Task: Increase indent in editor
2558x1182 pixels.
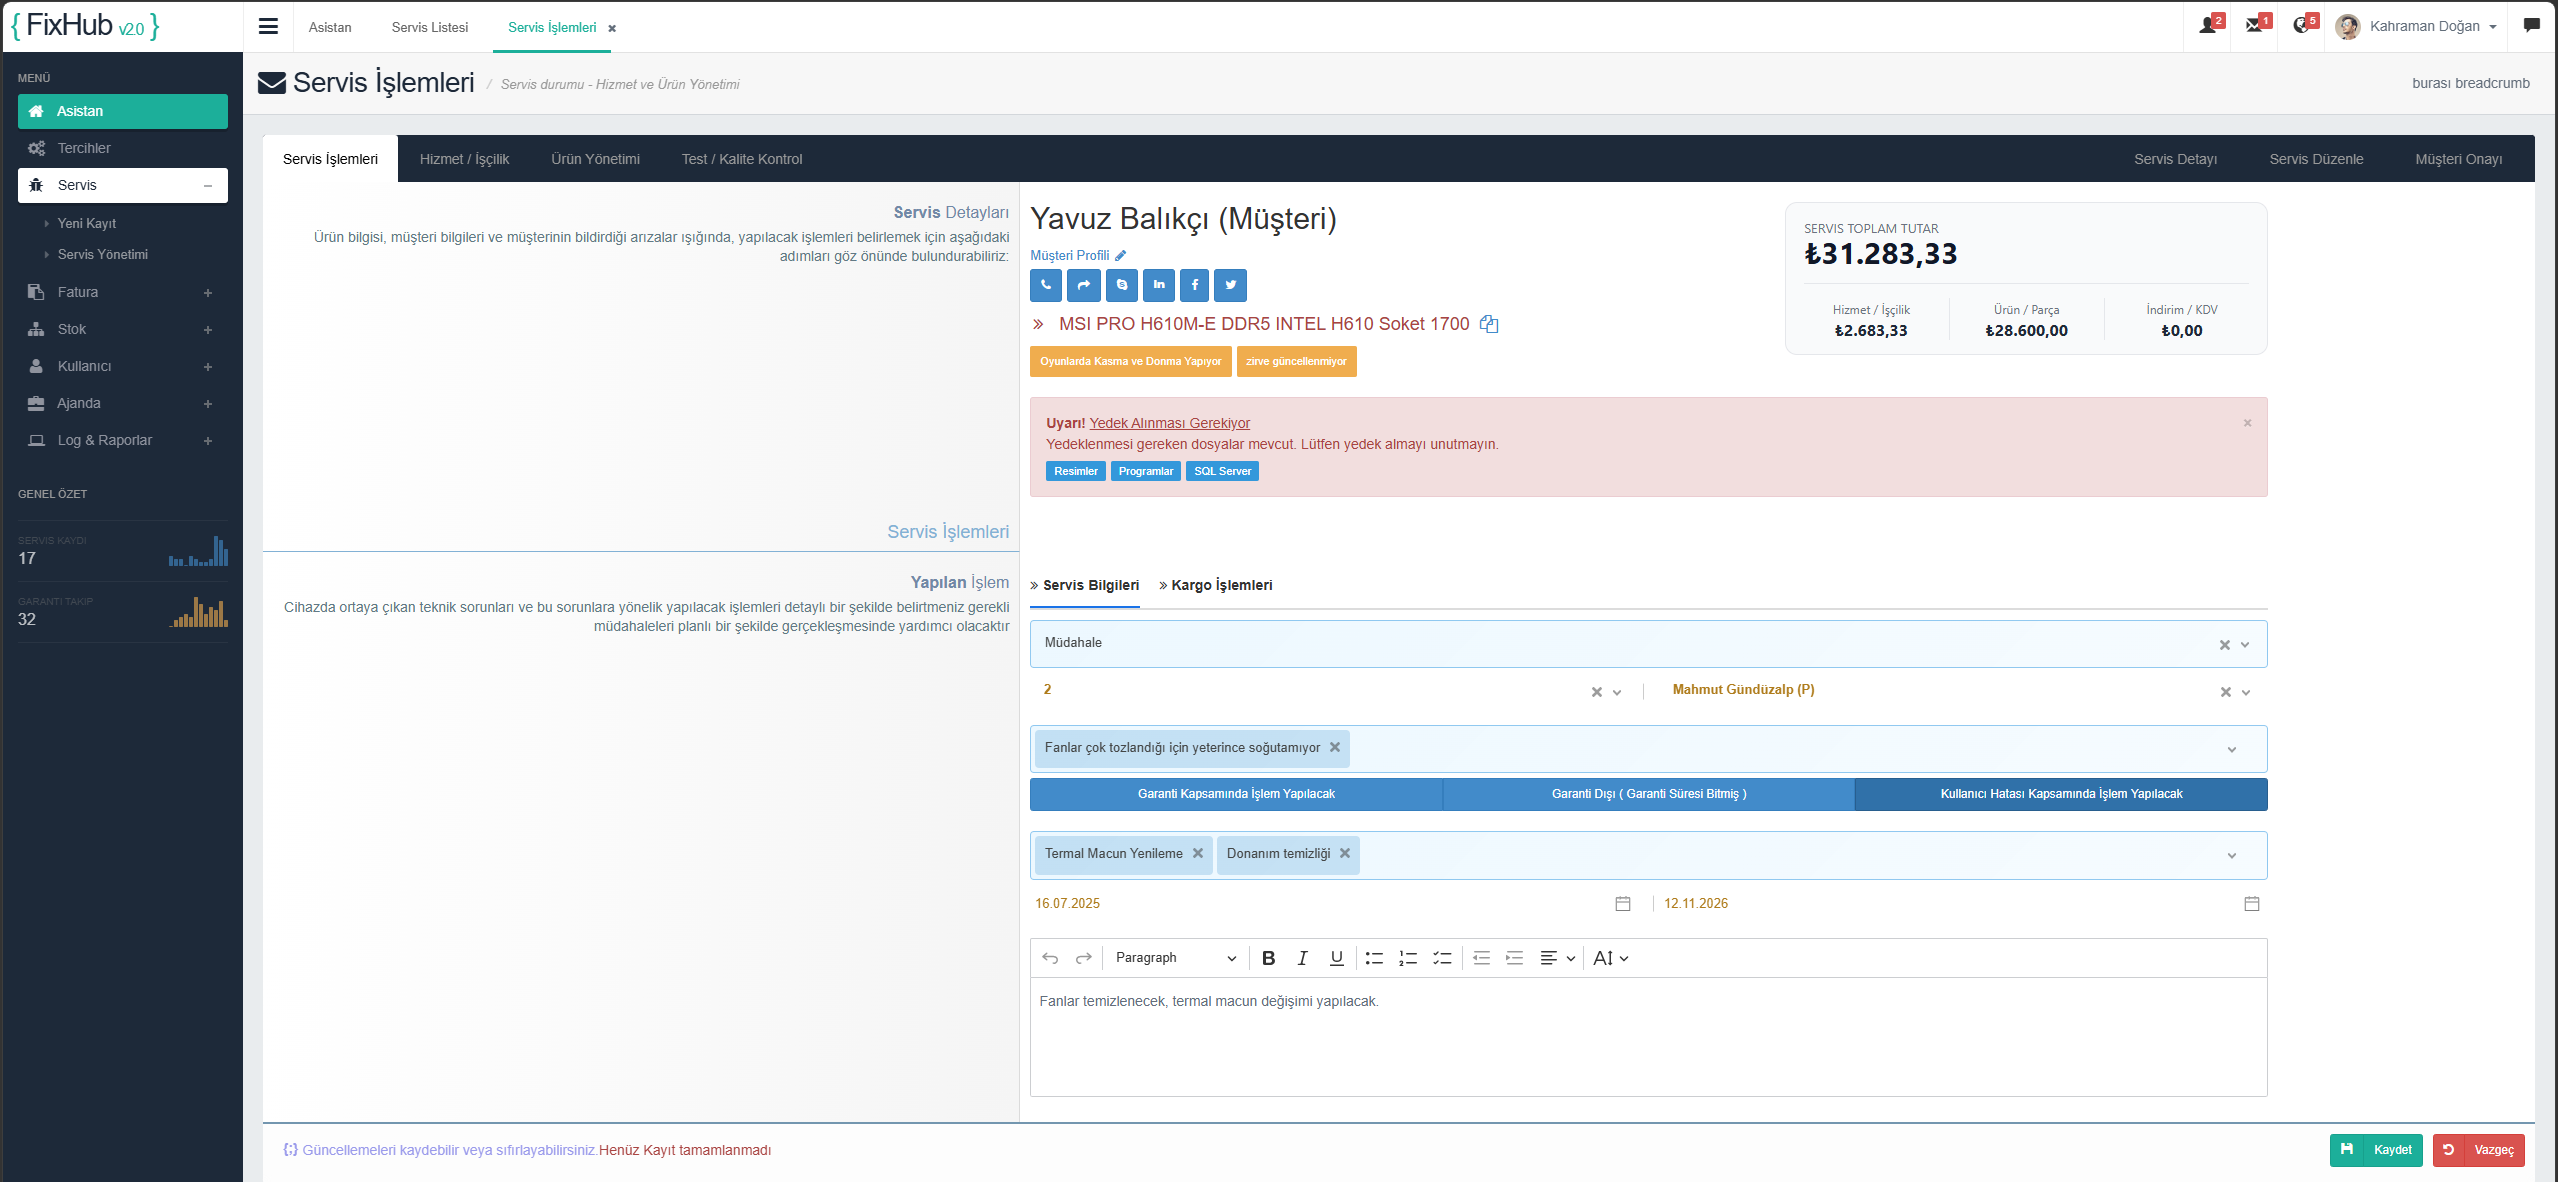Action: 1515,958
